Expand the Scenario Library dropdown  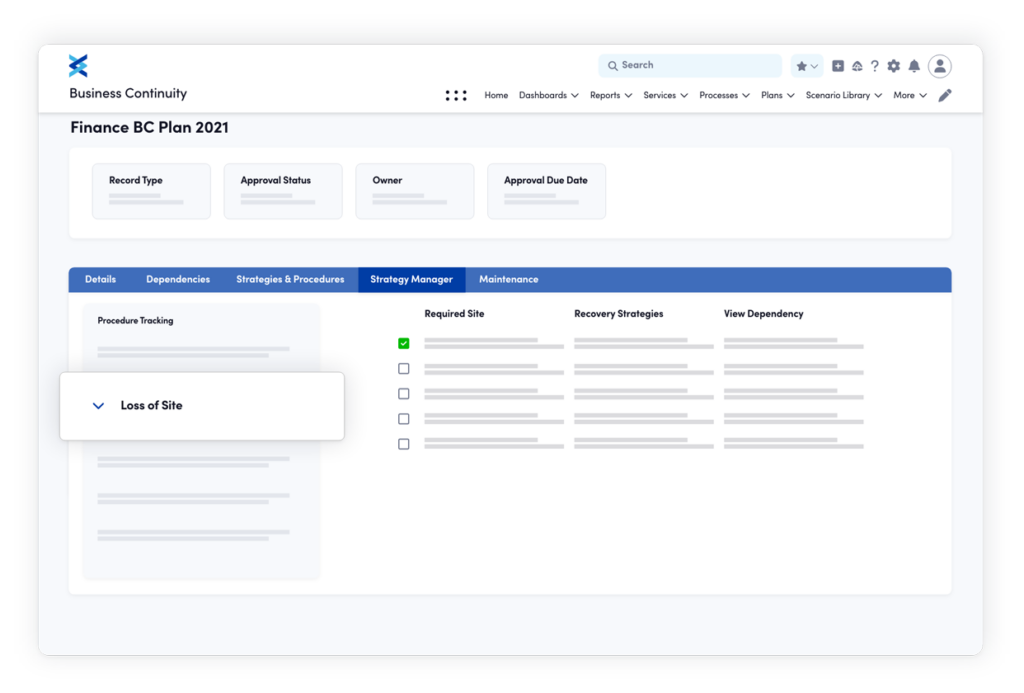pyautogui.click(x=840, y=95)
